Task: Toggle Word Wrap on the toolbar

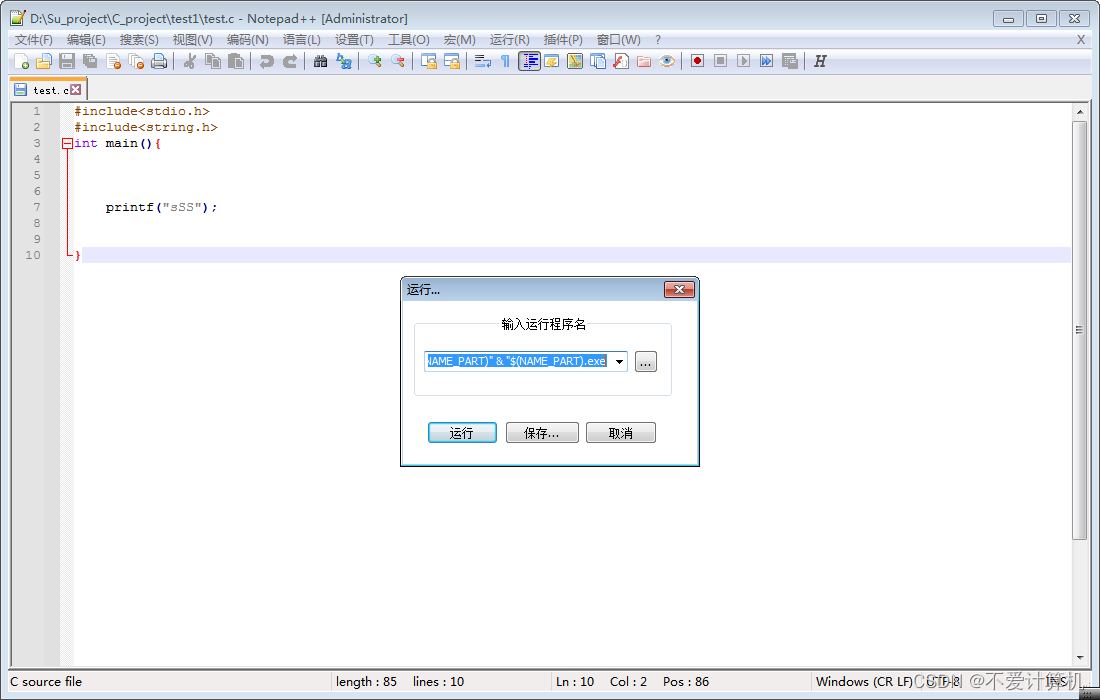Action: tap(484, 61)
